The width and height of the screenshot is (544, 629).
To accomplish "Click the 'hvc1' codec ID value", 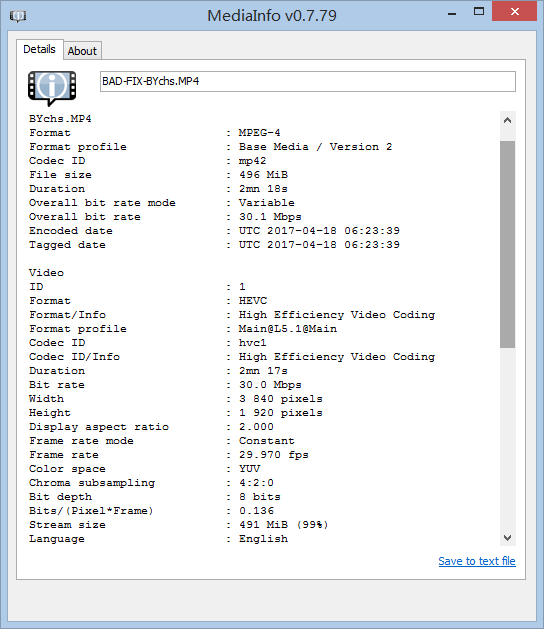I will pyautogui.click(x=252, y=343).
